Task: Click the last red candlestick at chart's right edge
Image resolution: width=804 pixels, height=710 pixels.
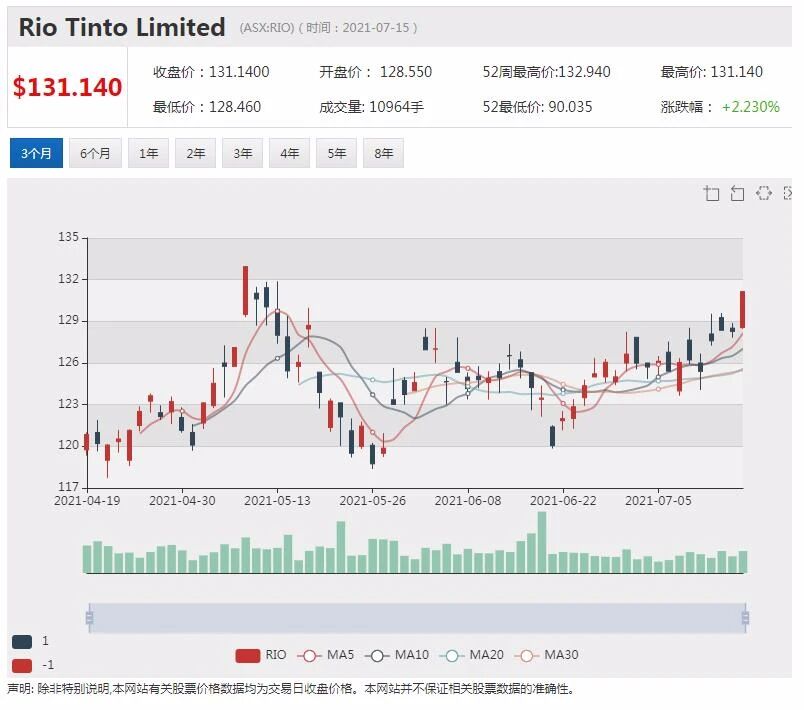Action: point(742,309)
